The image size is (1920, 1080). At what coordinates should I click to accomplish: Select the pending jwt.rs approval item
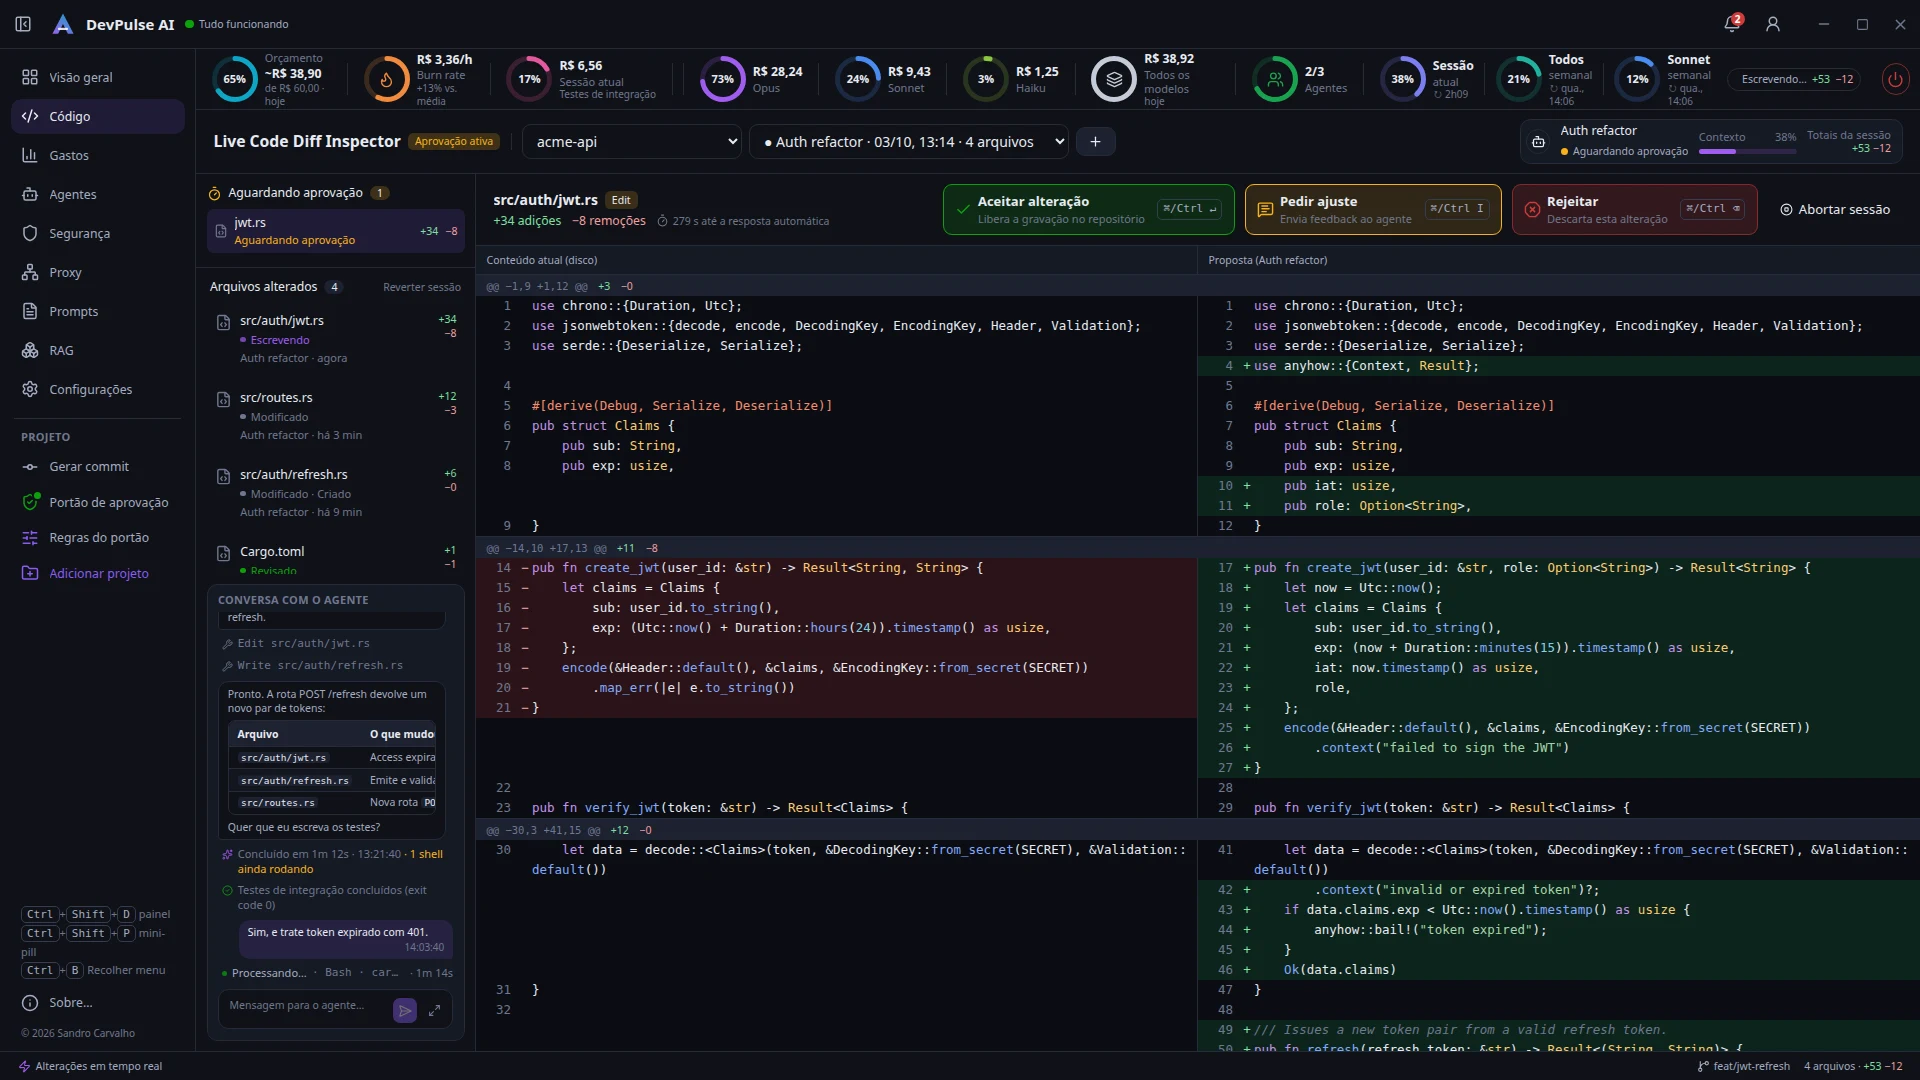point(336,231)
